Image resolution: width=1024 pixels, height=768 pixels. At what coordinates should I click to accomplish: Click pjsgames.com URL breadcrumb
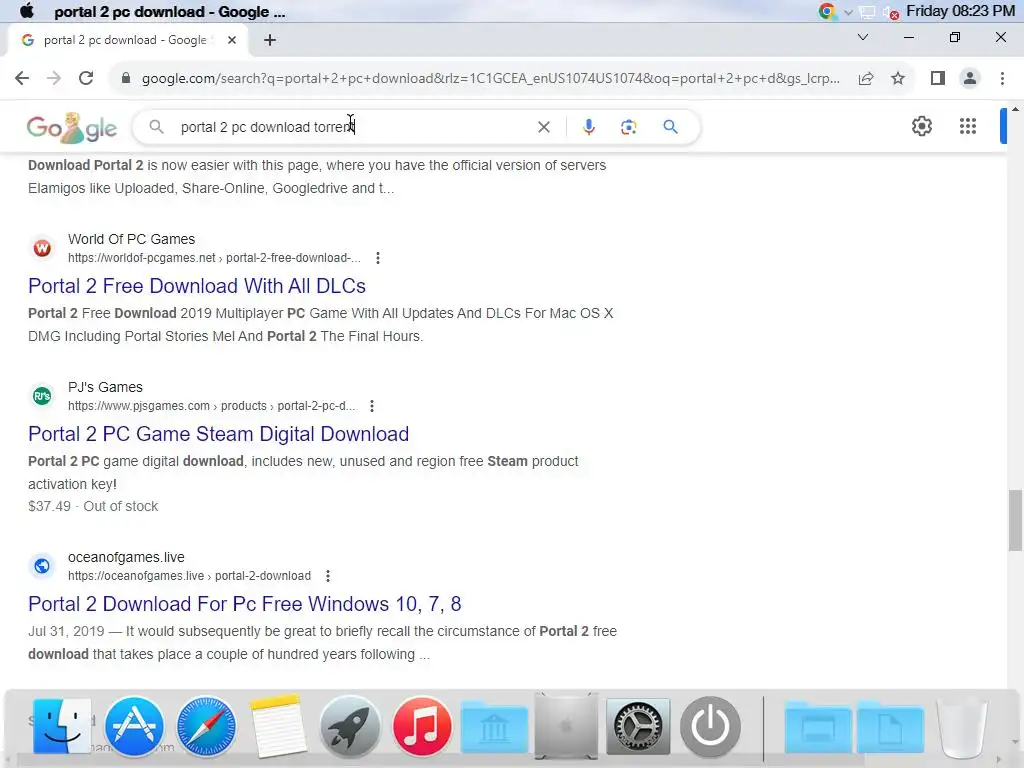tap(212, 406)
